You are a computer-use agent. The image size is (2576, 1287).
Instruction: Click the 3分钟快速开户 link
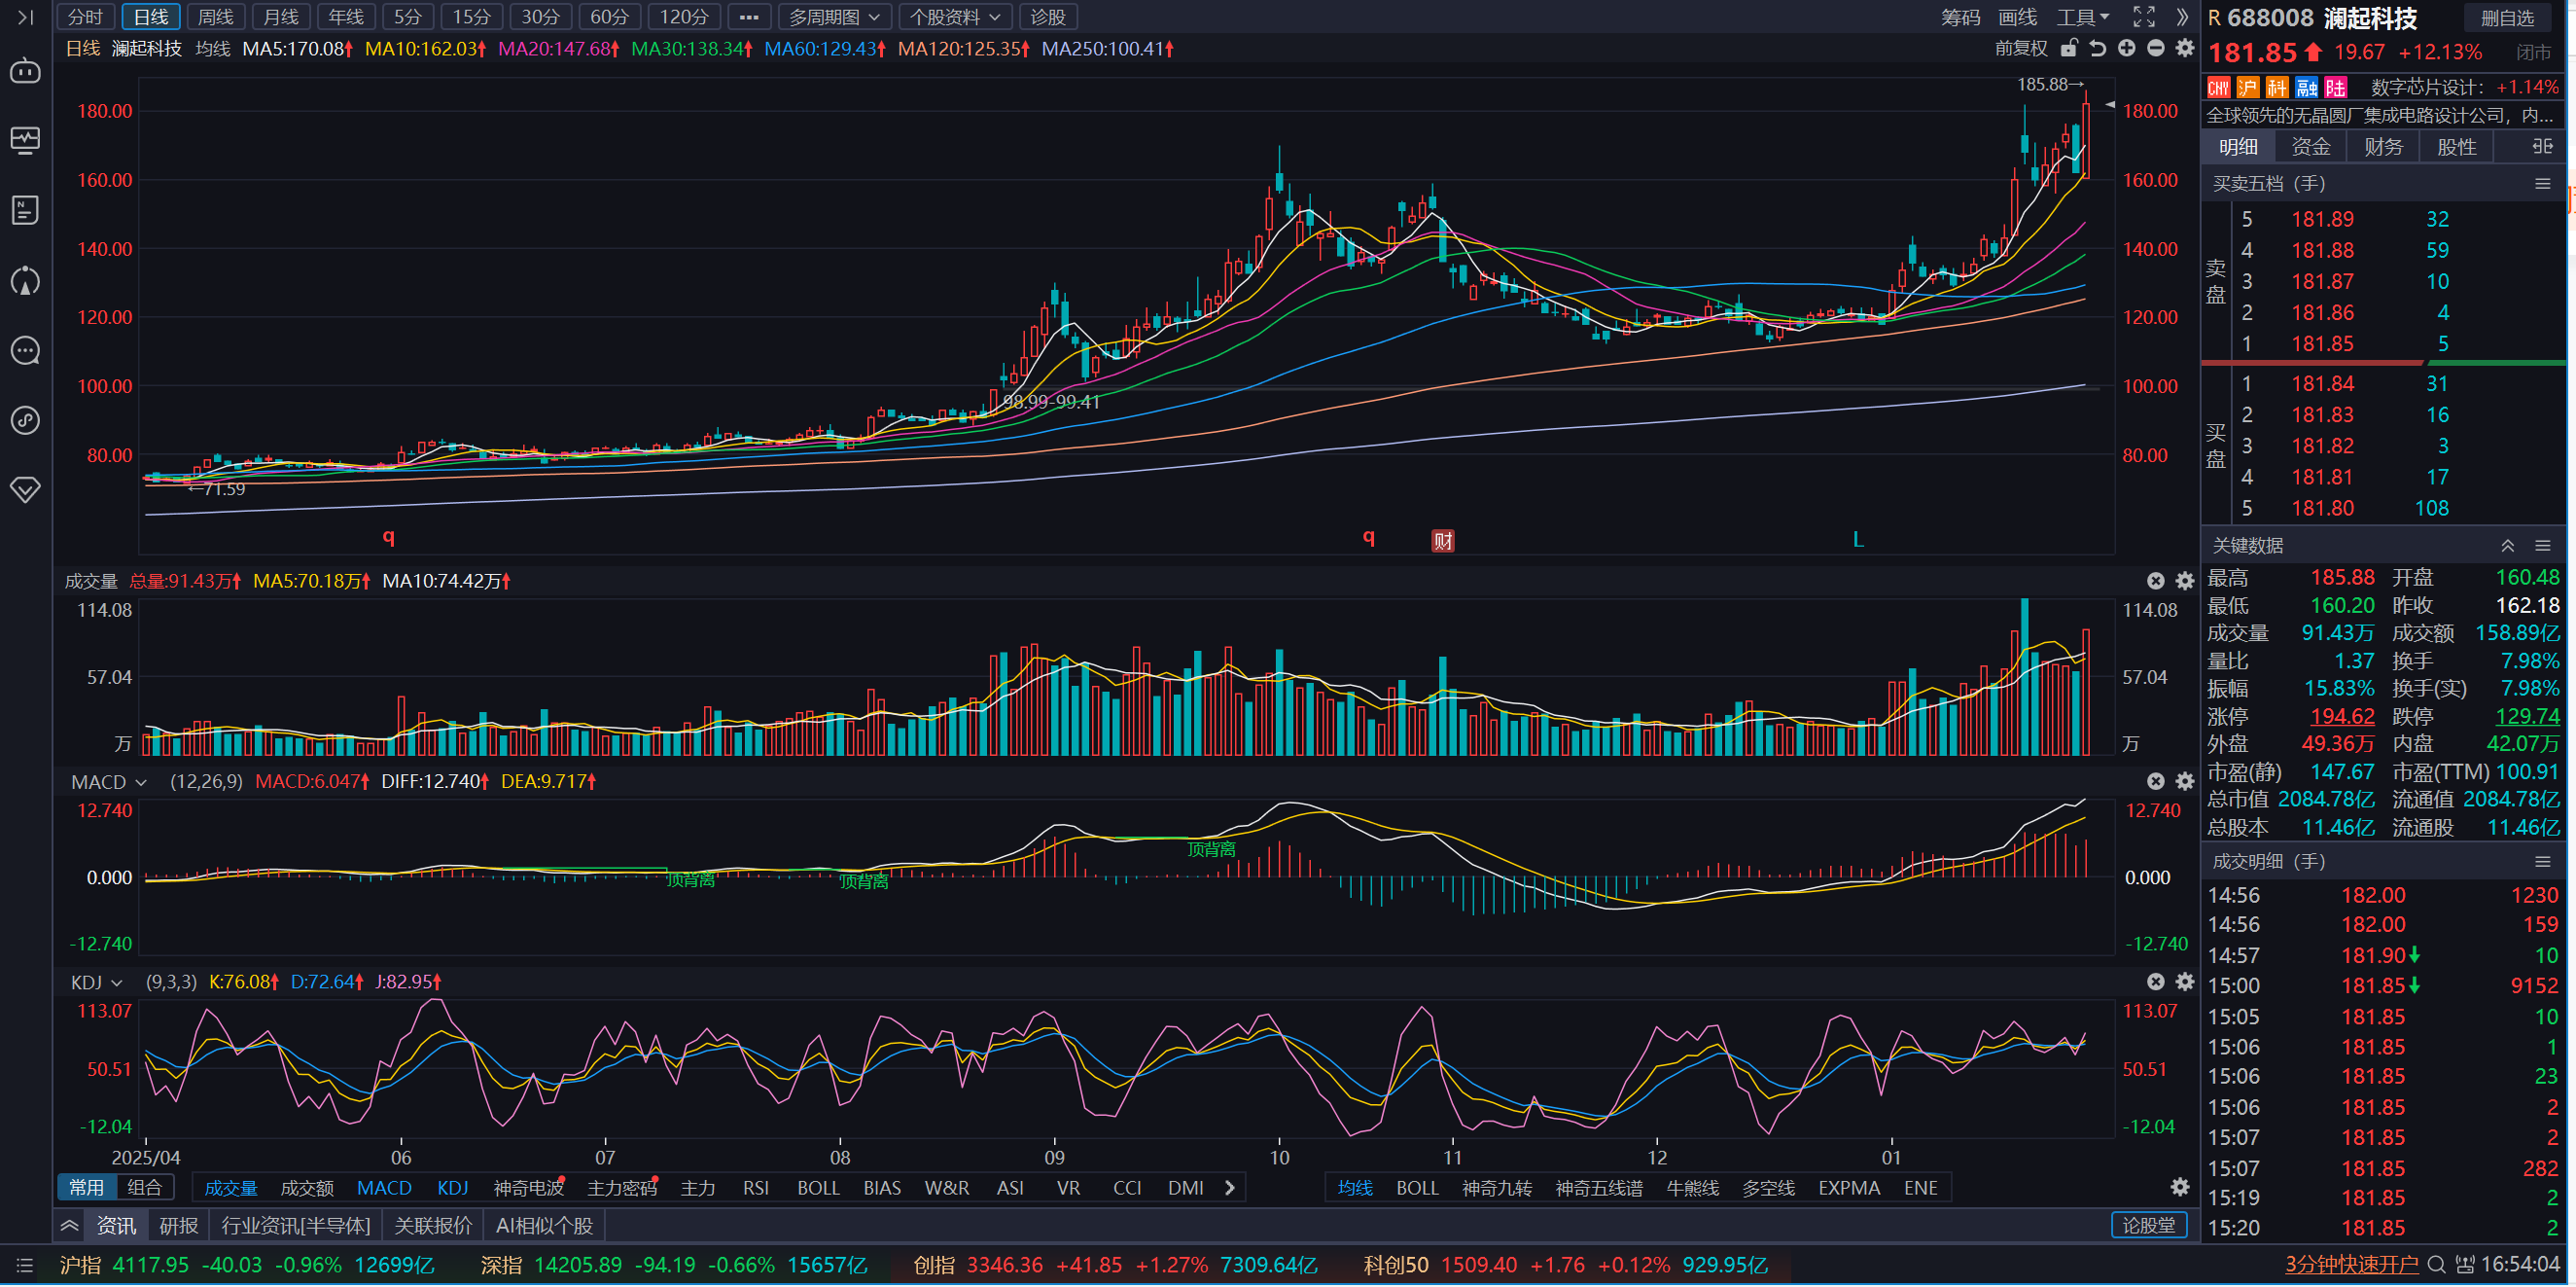[2351, 1266]
